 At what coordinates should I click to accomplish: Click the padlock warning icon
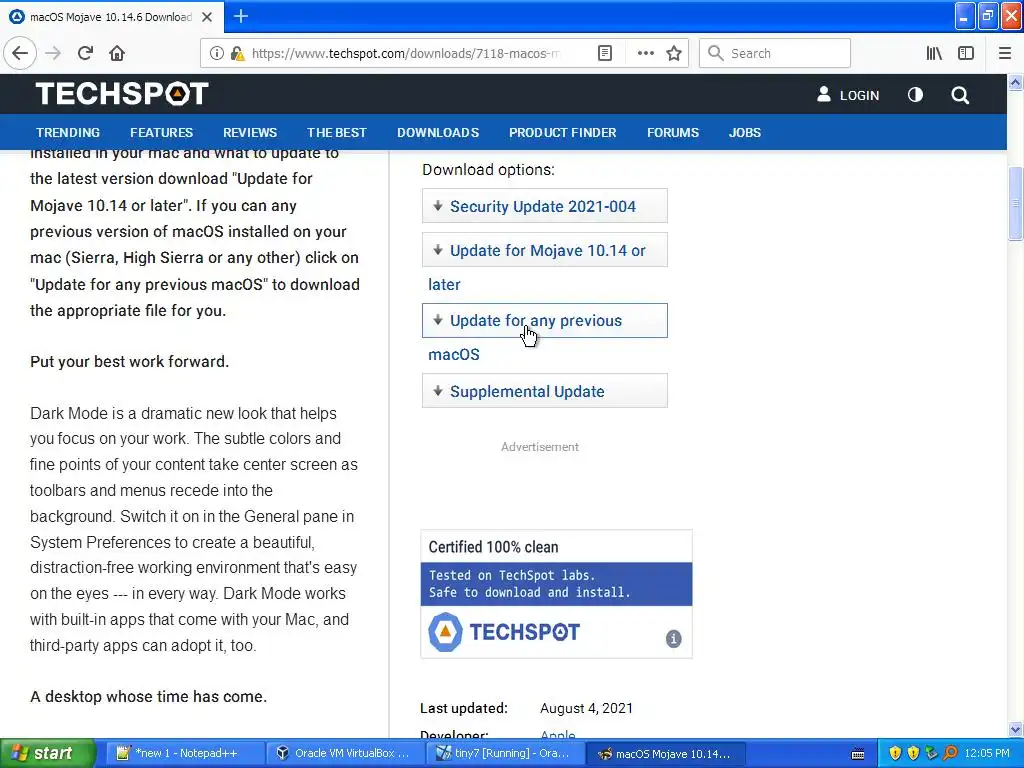click(237, 54)
